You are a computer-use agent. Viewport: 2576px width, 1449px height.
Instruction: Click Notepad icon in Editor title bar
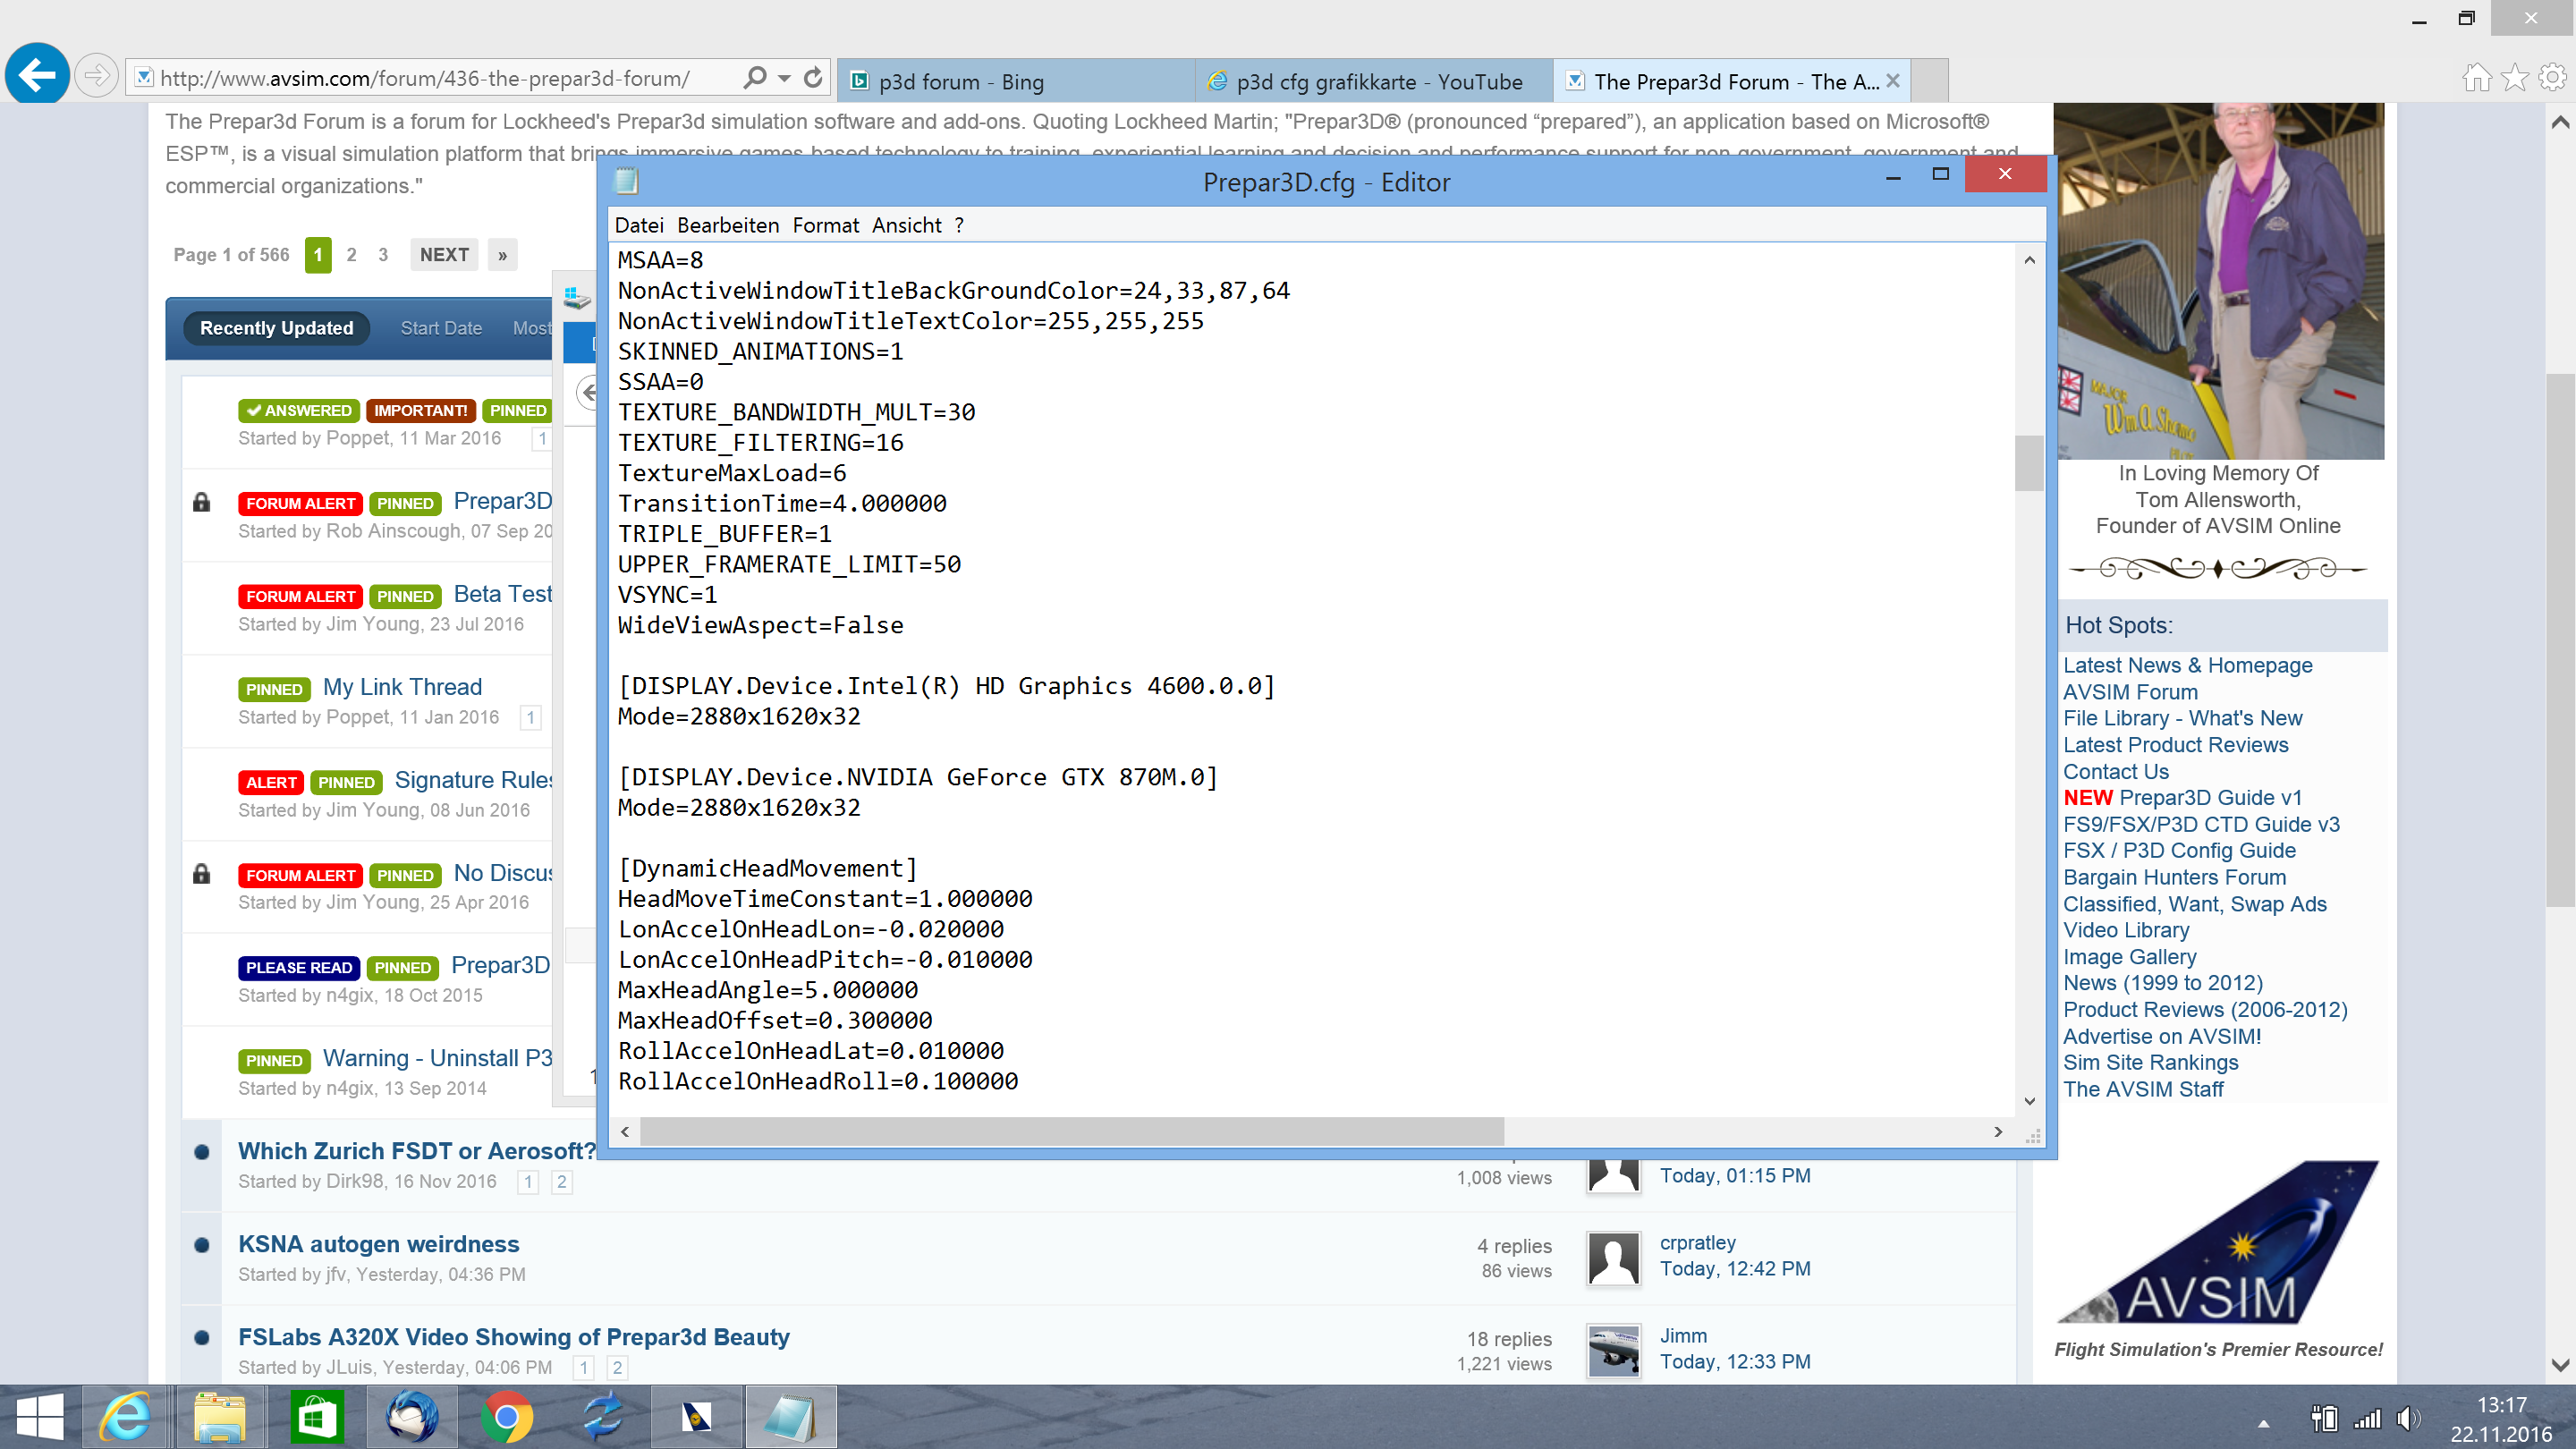627,181
